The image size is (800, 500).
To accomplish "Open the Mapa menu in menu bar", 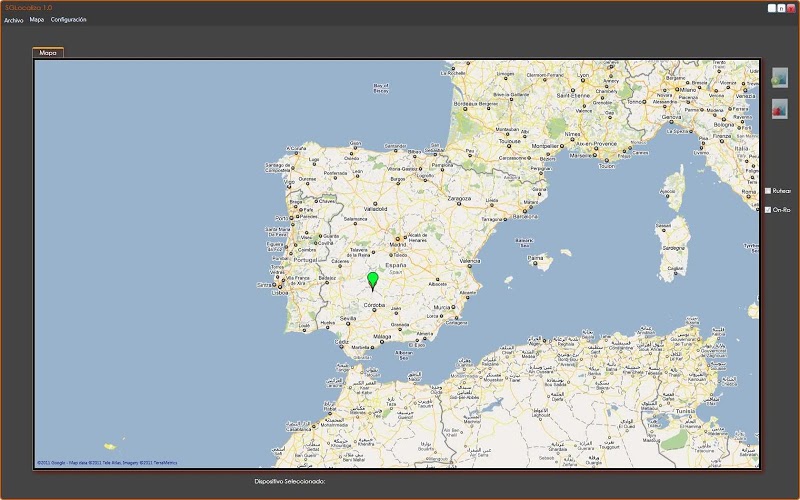I will [37, 19].
